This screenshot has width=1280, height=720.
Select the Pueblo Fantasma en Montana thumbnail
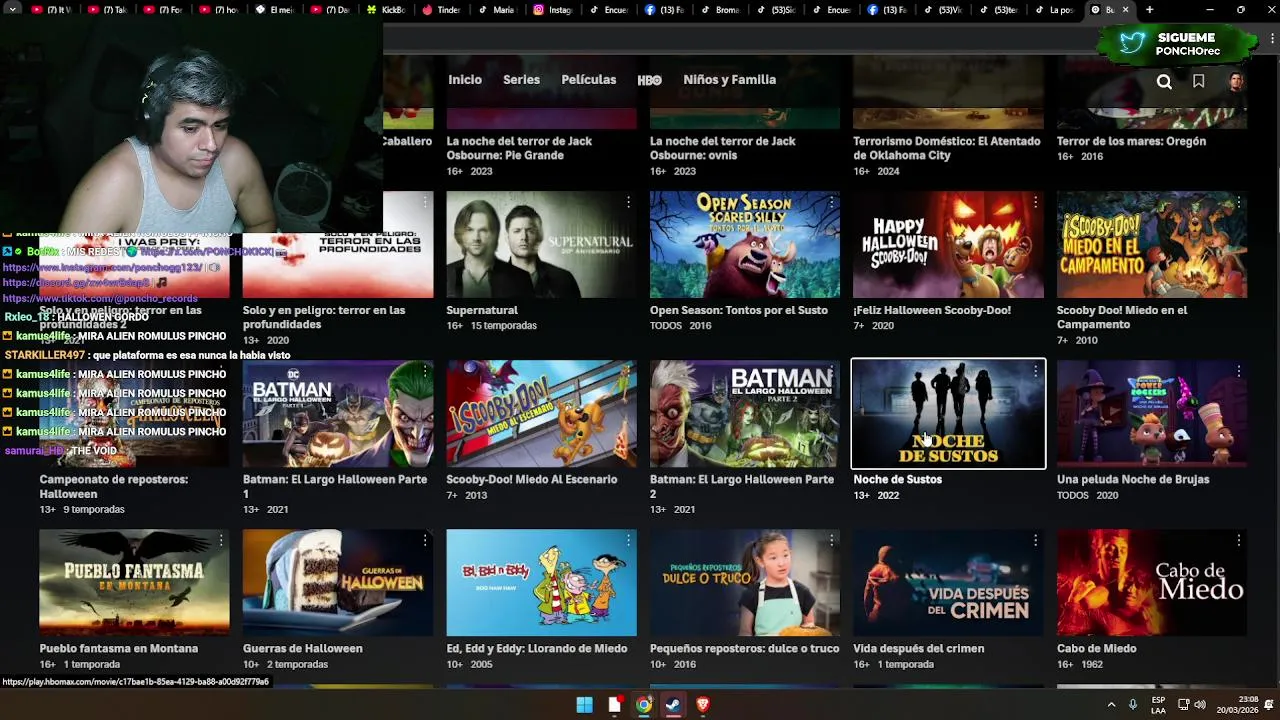tap(134, 583)
